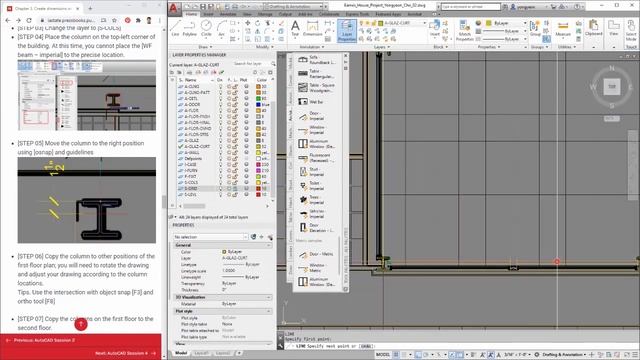The height and width of the screenshot is (360, 640).
Task: Toggle On bulb for Defpoints layer
Action: point(220,158)
